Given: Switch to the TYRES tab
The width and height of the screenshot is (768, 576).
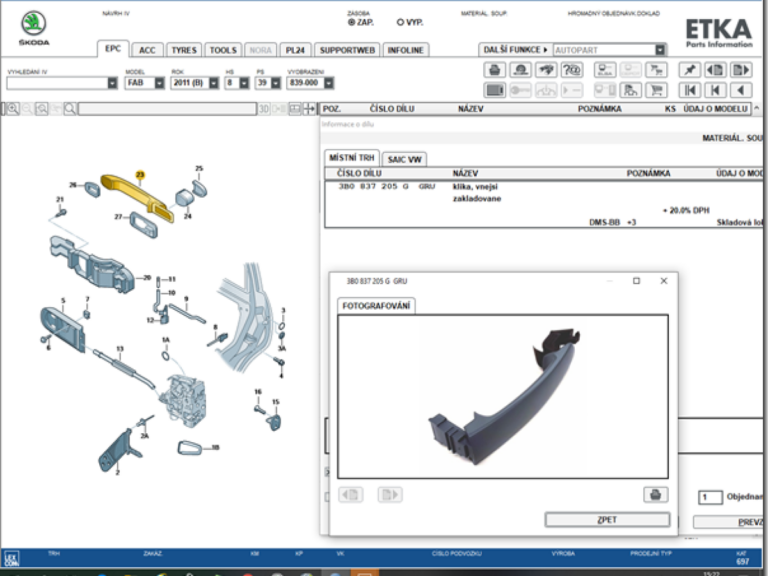Looking at the screenshot, I should pyautogui.click(x=183, y=50).
